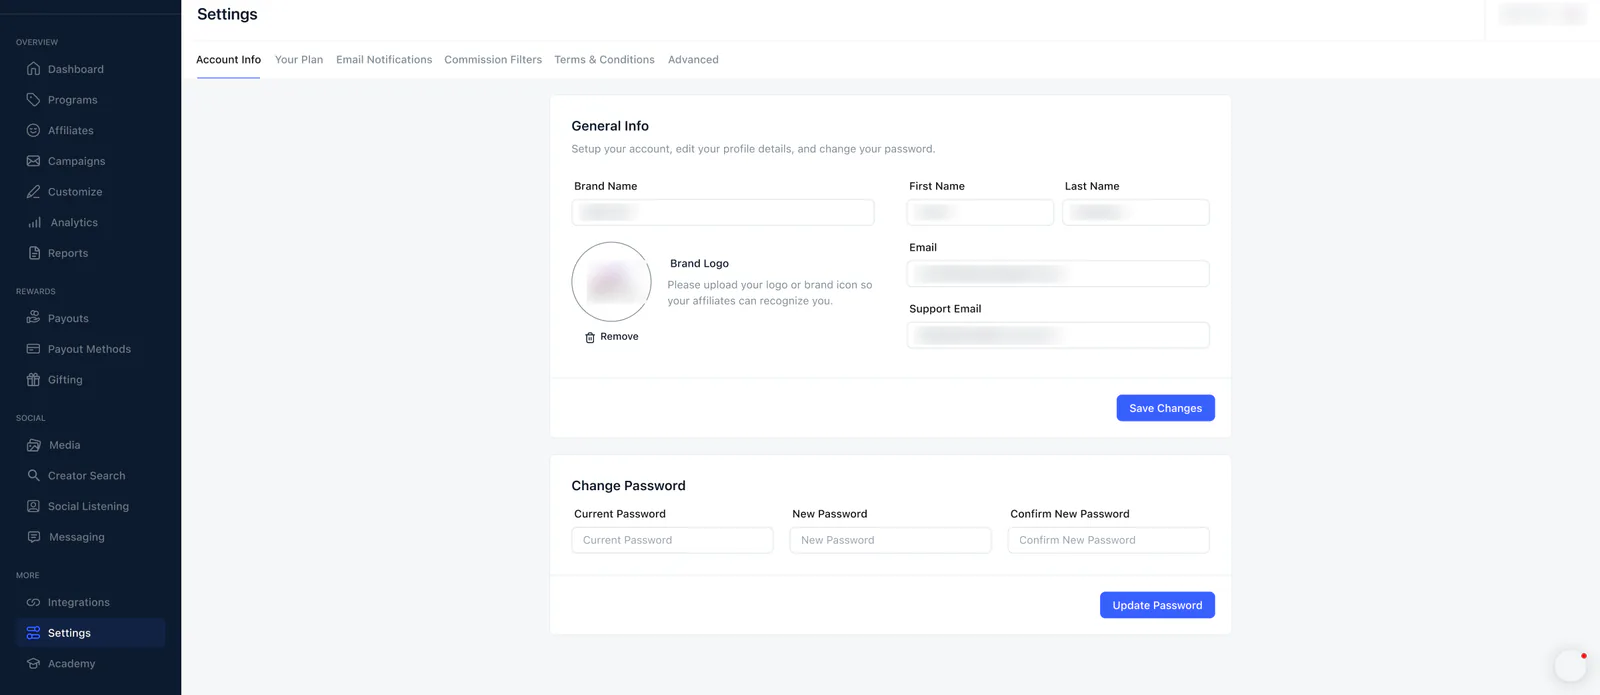Click the Messaging chat icon
The image size is (1600, 695).
34,537
